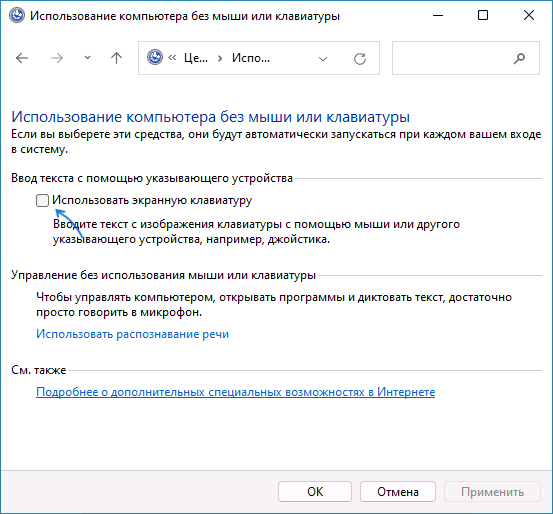This screenshot has width=553, height=514.
Task: Go back with the left arrow
Action: tap(22, 58)
